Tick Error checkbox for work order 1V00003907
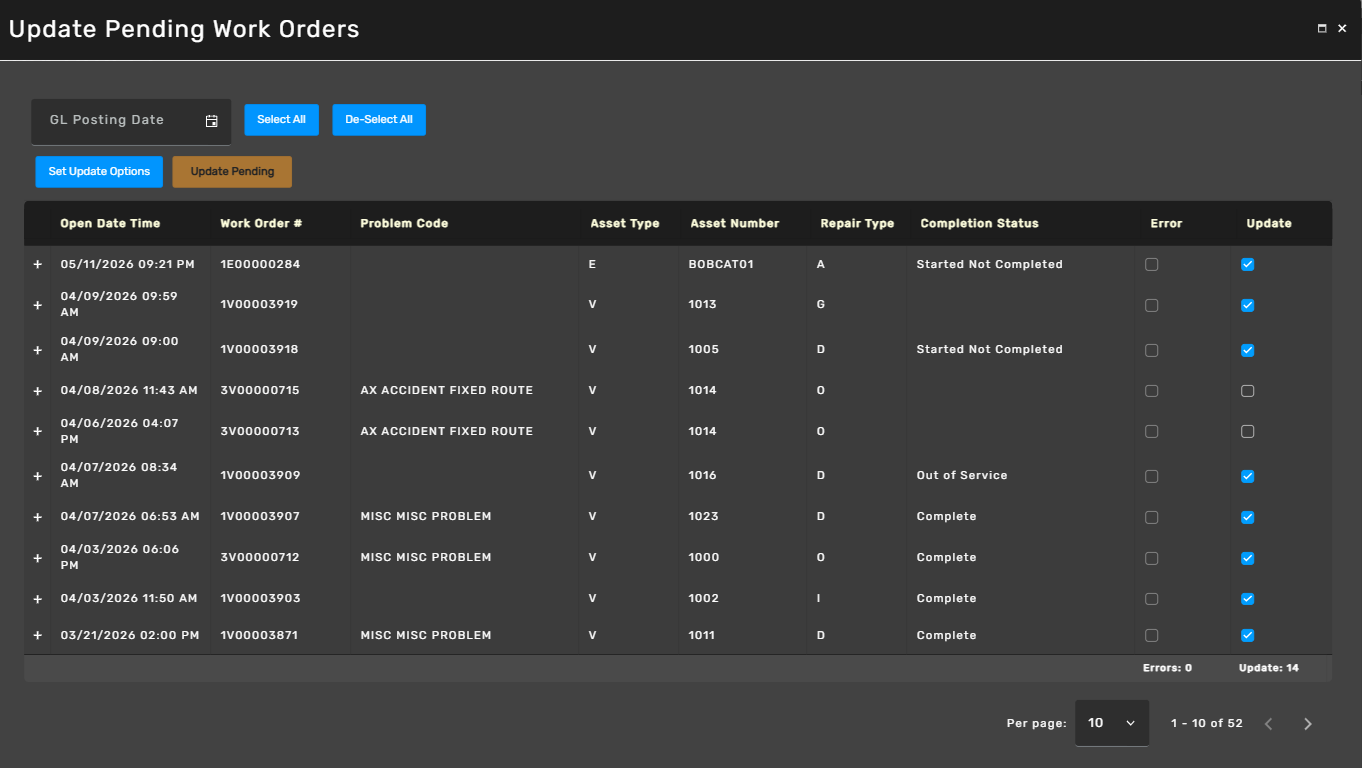This screenshot has width=1362, height=768. (x=1151, y=517)
